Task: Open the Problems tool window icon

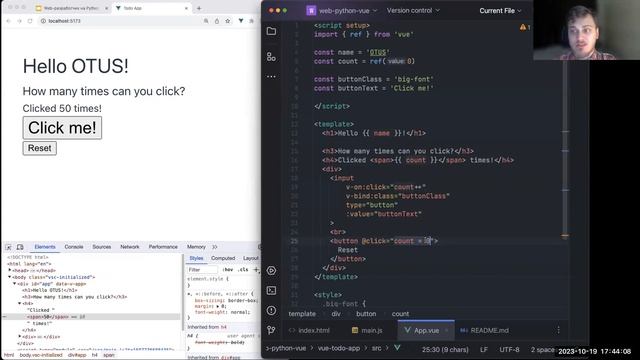Action: click(x=271, y=310)
